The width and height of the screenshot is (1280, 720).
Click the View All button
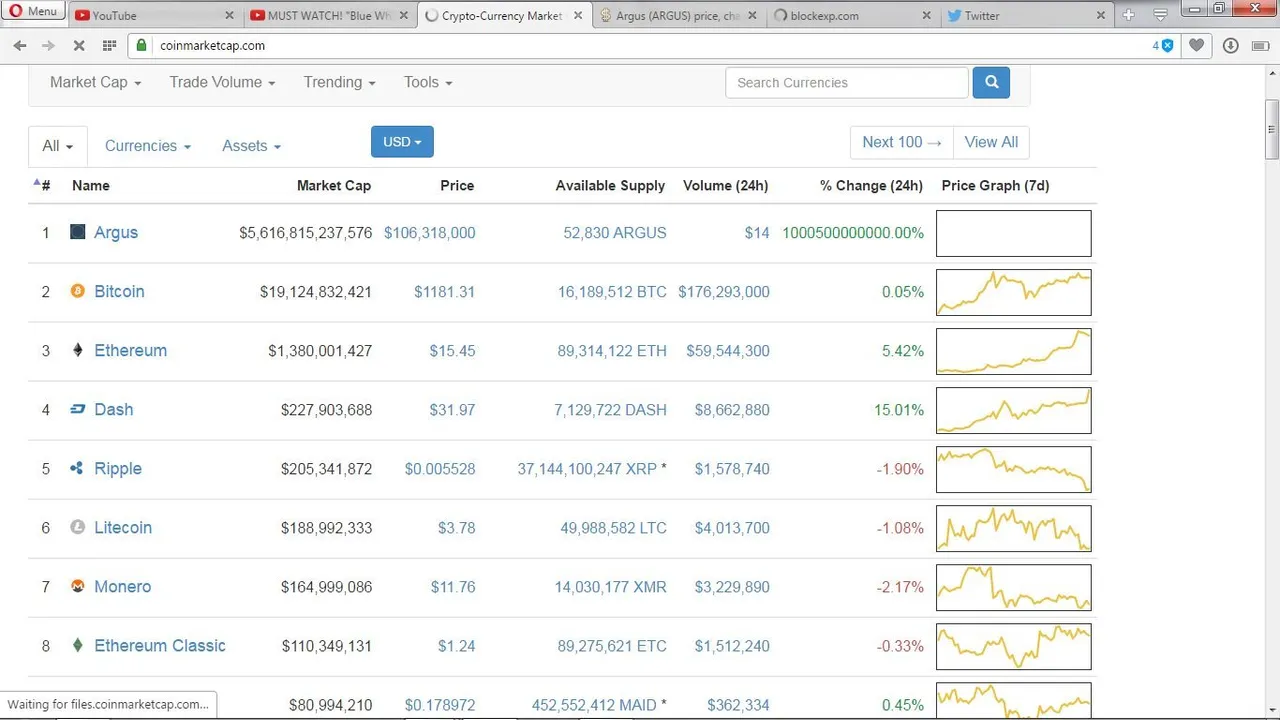click(991, 142)
